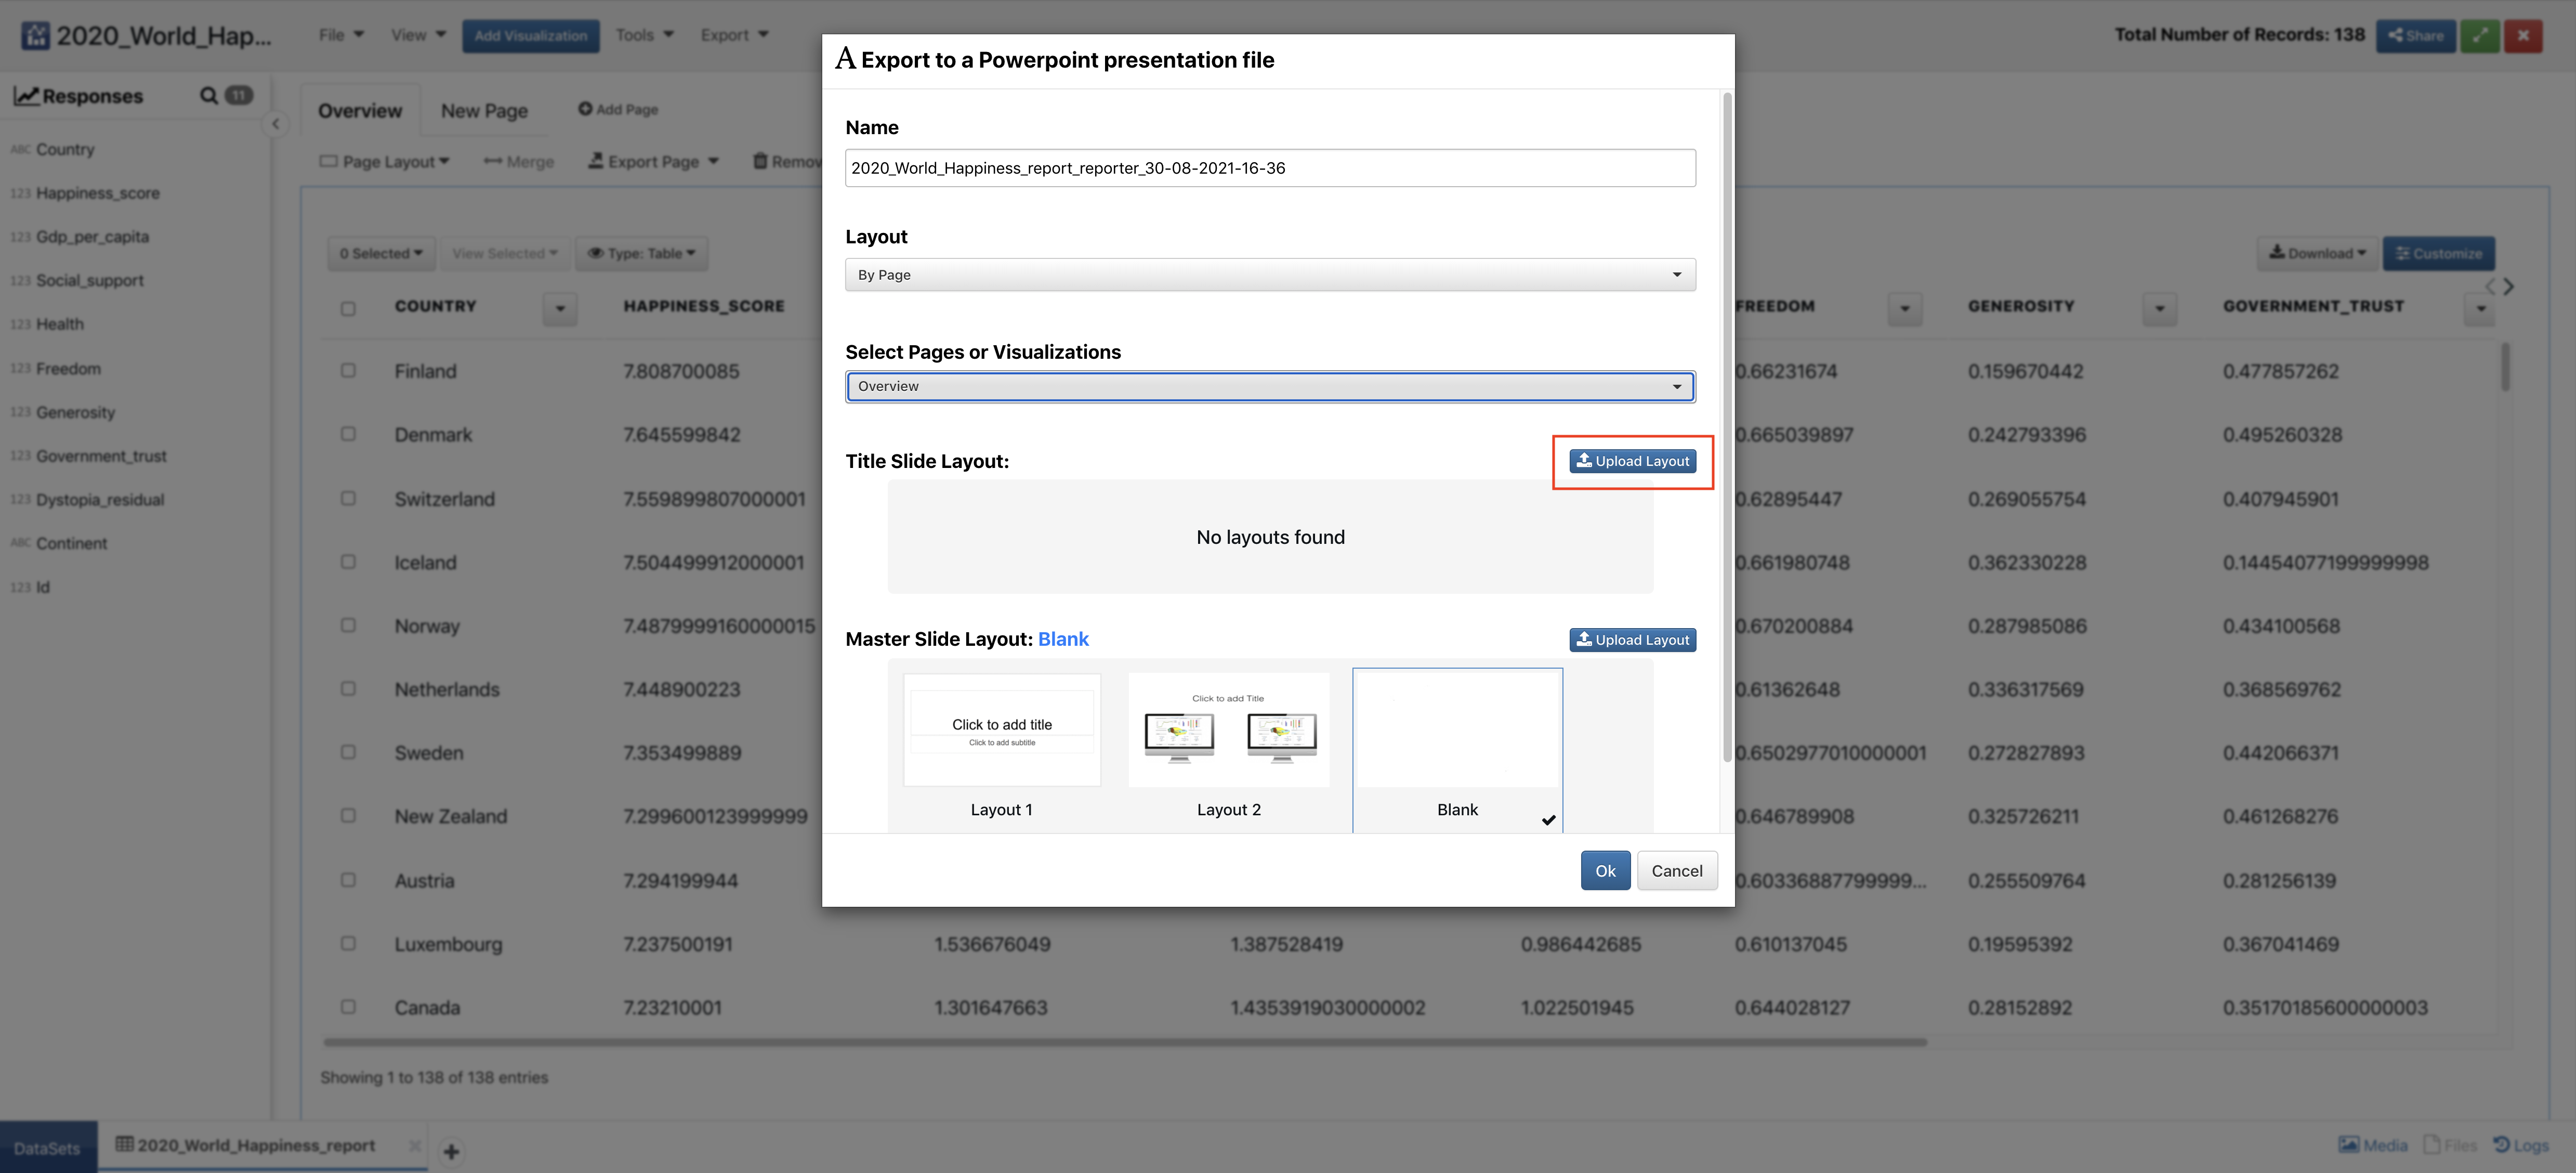Open the Tools menu
This screenshot has width=2576, height=1173.
pos(645,35)
